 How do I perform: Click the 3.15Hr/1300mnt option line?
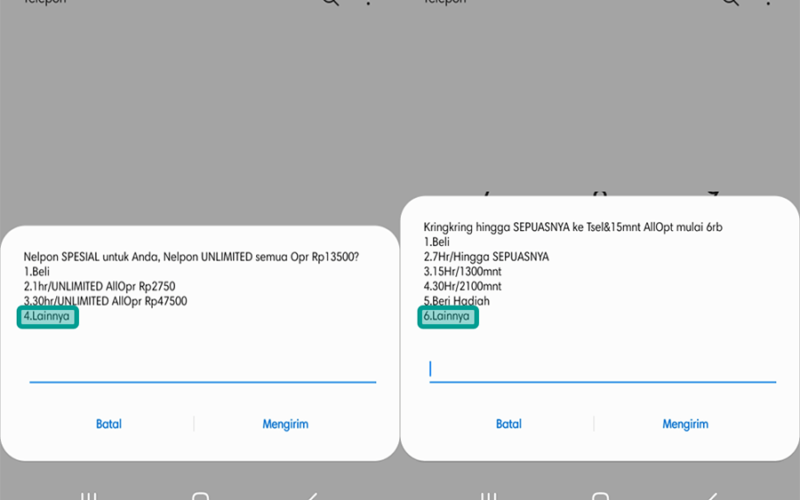[x=462, y=271]
